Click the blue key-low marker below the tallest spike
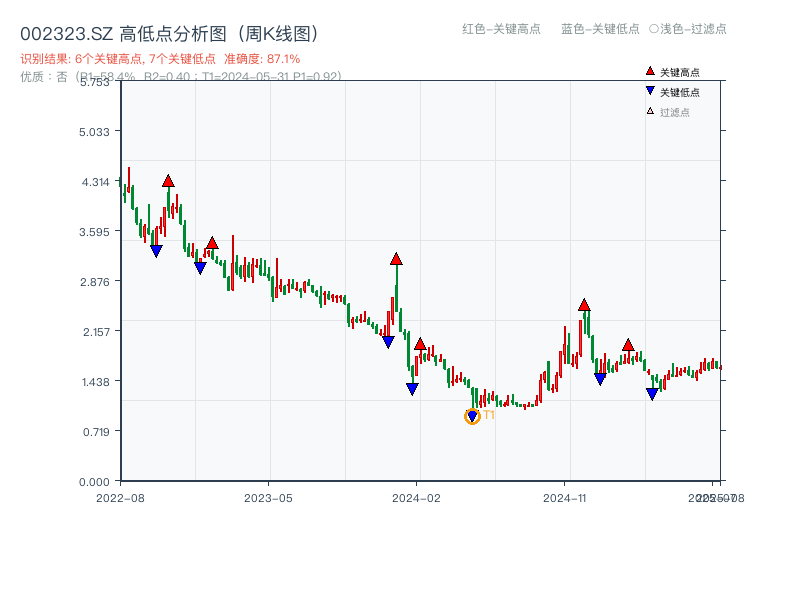The image size is (800, 600). [388, 342]
